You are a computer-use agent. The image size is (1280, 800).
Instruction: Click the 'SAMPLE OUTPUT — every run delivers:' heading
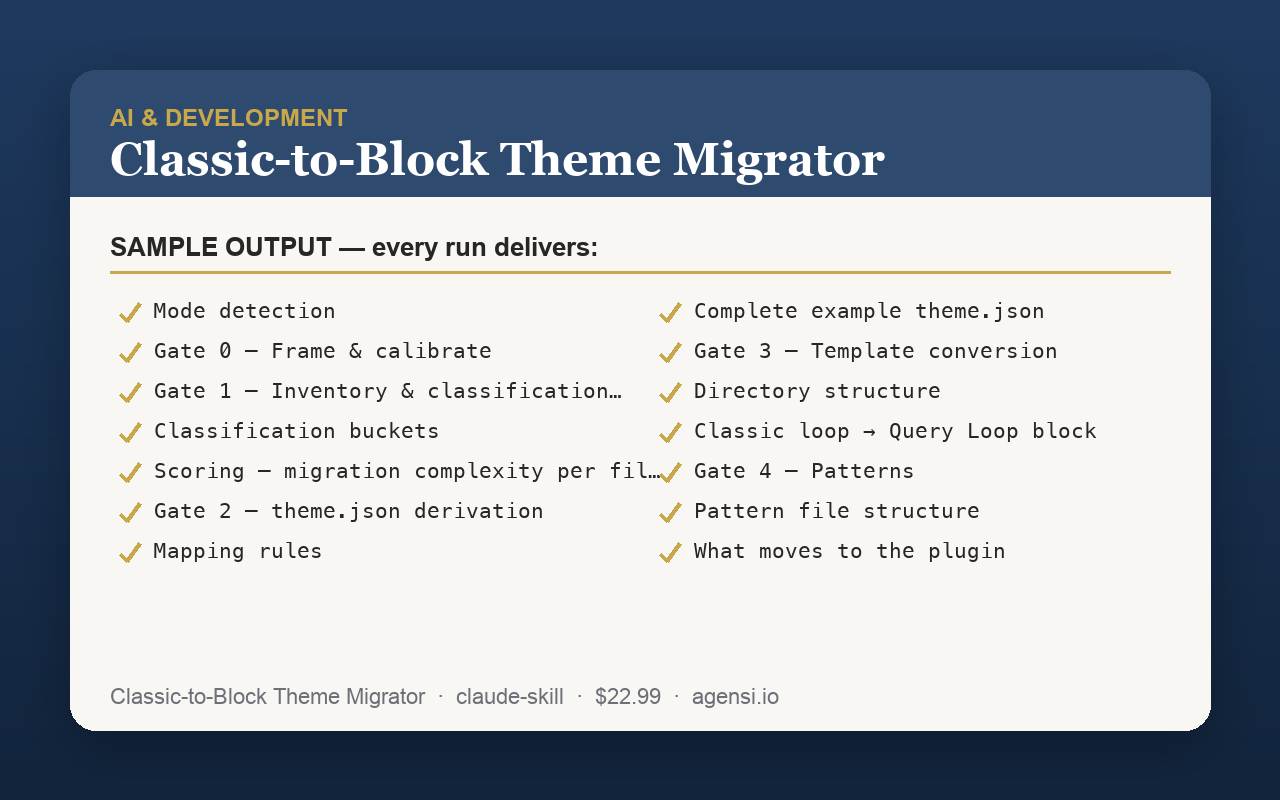coord(354,247)
